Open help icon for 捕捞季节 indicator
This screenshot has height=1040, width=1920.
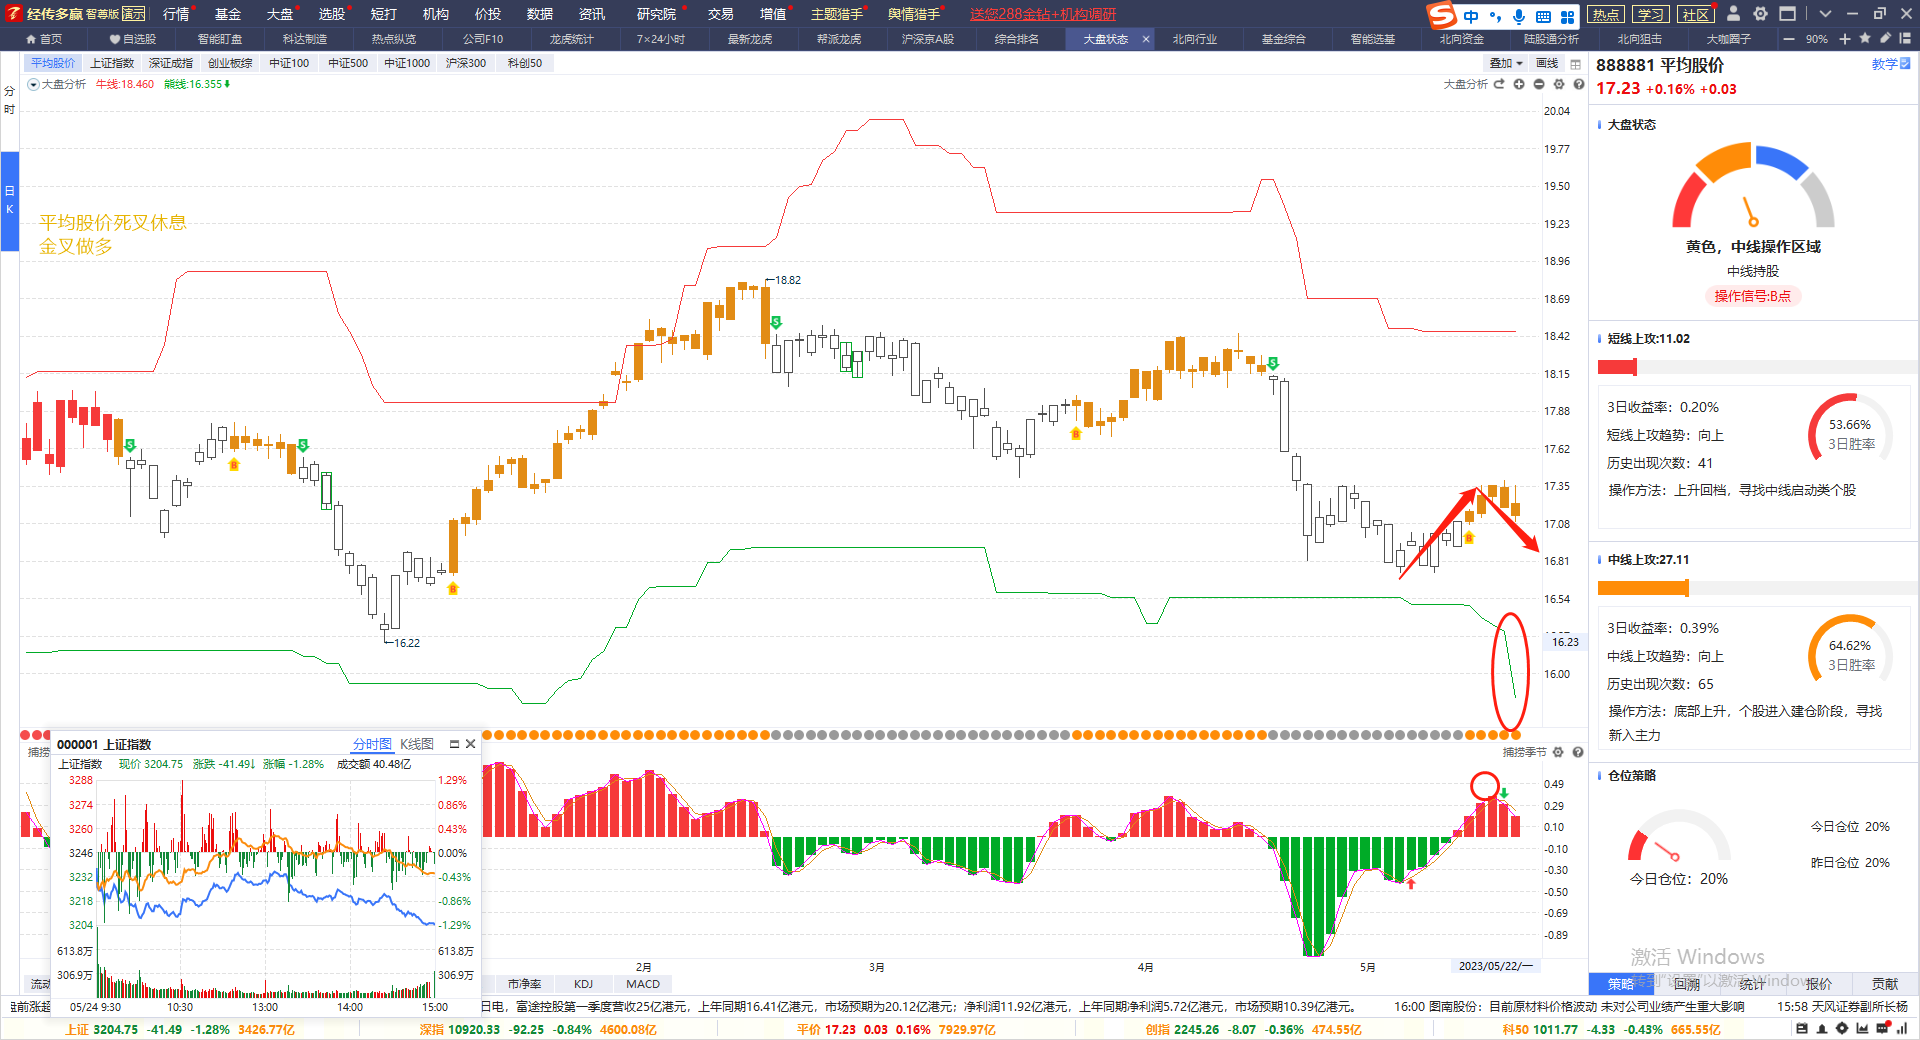click(1578, 752)
